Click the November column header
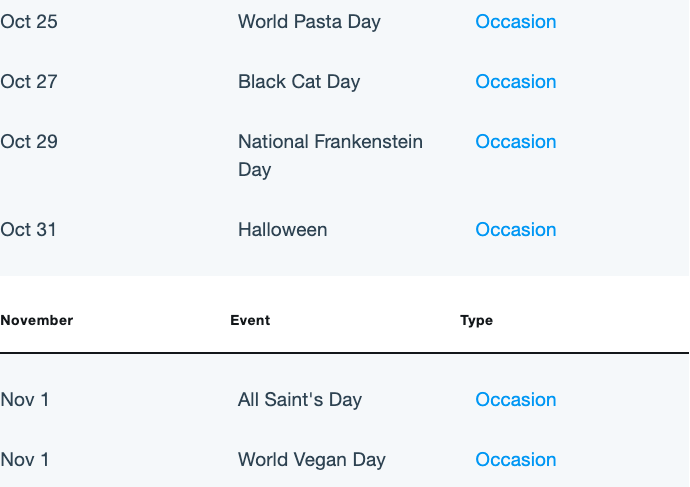This screenshot has width=690, height=487. (x=37, y=320)
